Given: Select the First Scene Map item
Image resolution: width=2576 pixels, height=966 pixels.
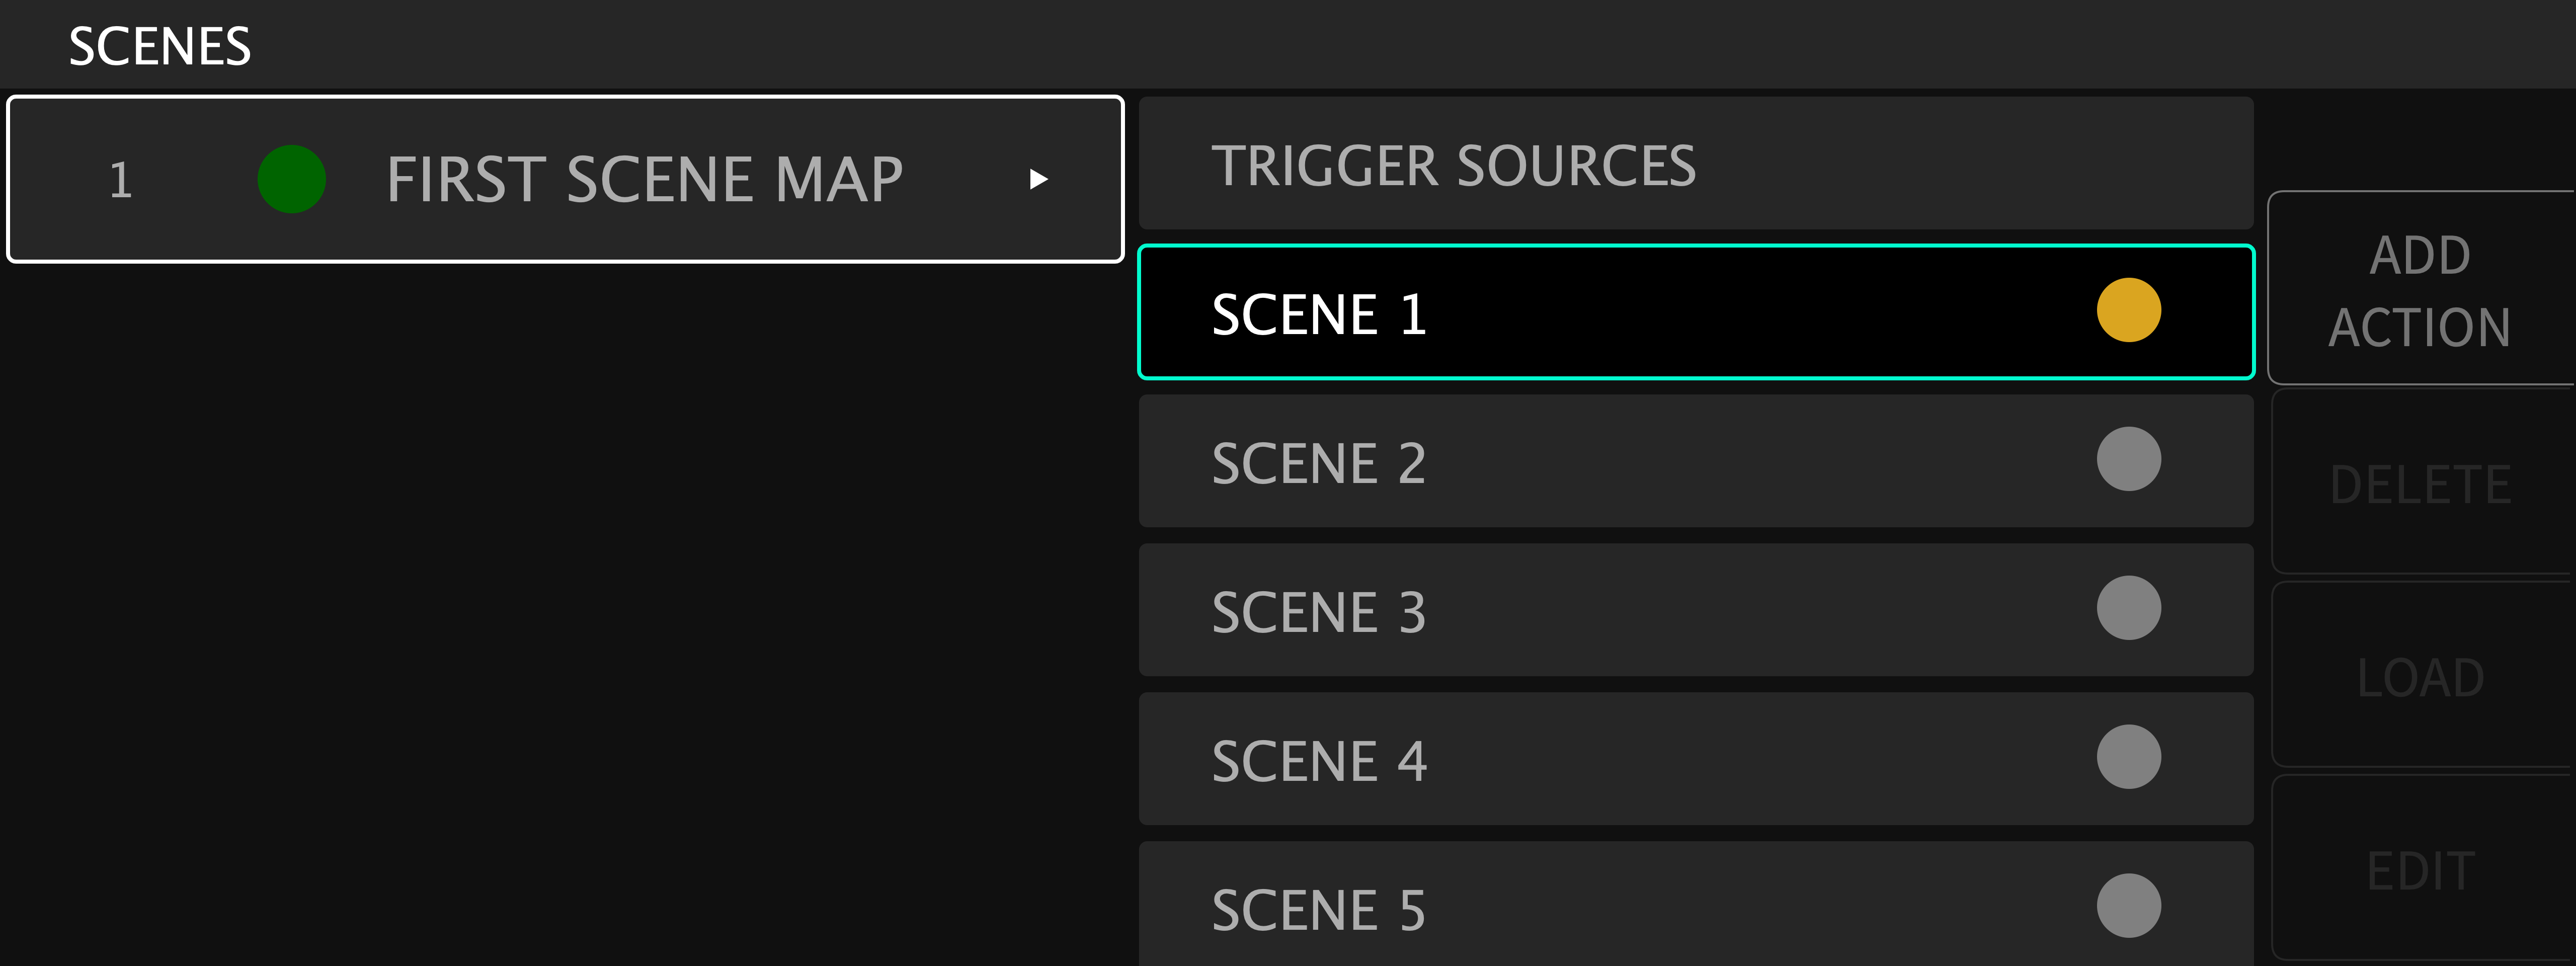Looking at the screenshot, I should point(565,179).
